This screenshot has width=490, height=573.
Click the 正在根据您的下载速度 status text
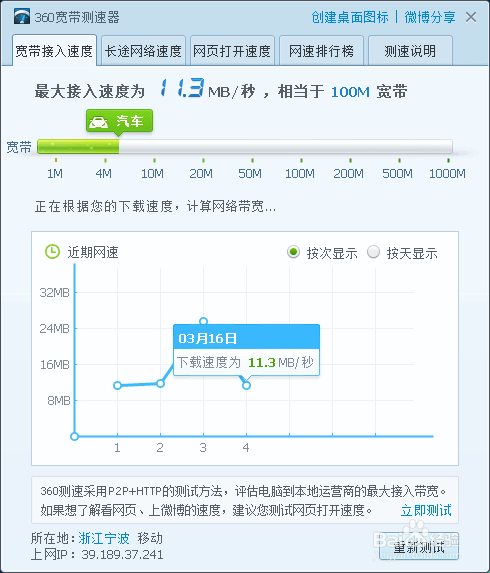(x=155, y=206)
